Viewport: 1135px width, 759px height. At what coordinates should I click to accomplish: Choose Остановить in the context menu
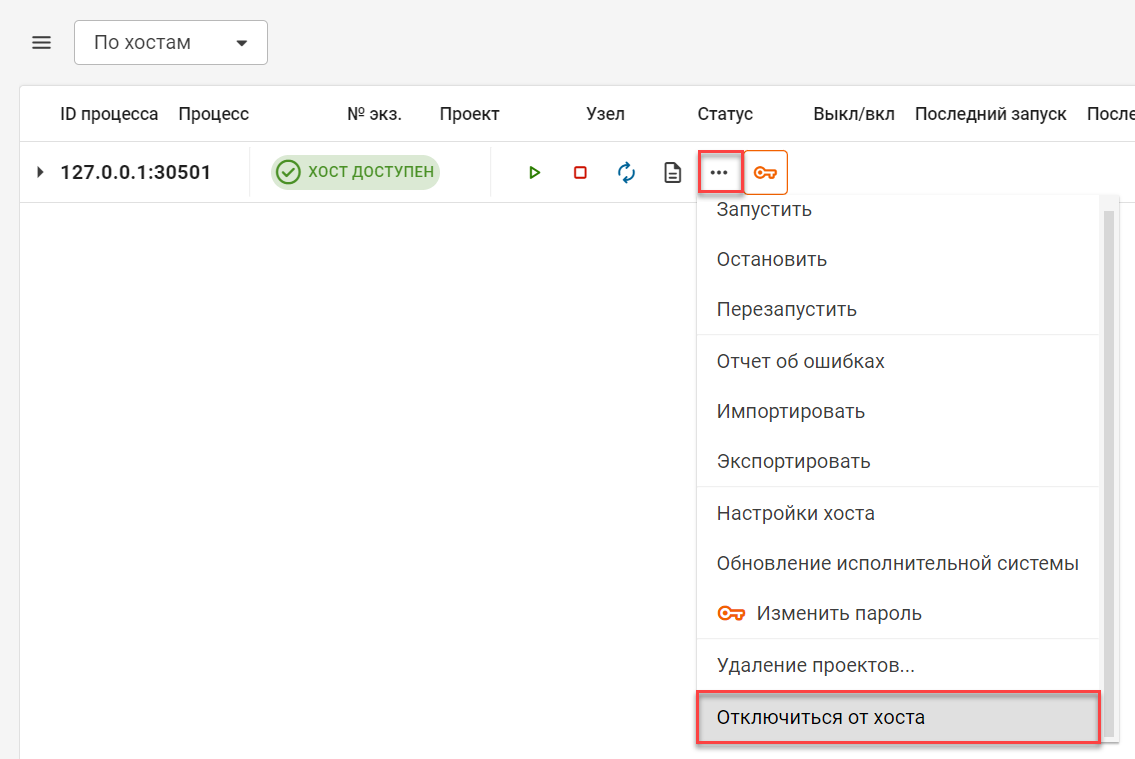pos(771,260)
